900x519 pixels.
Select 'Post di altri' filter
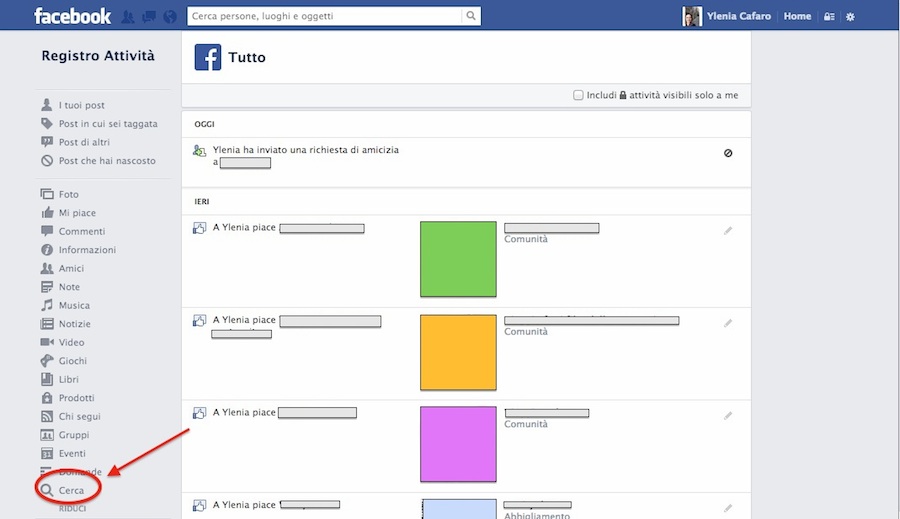pos(84,142)
